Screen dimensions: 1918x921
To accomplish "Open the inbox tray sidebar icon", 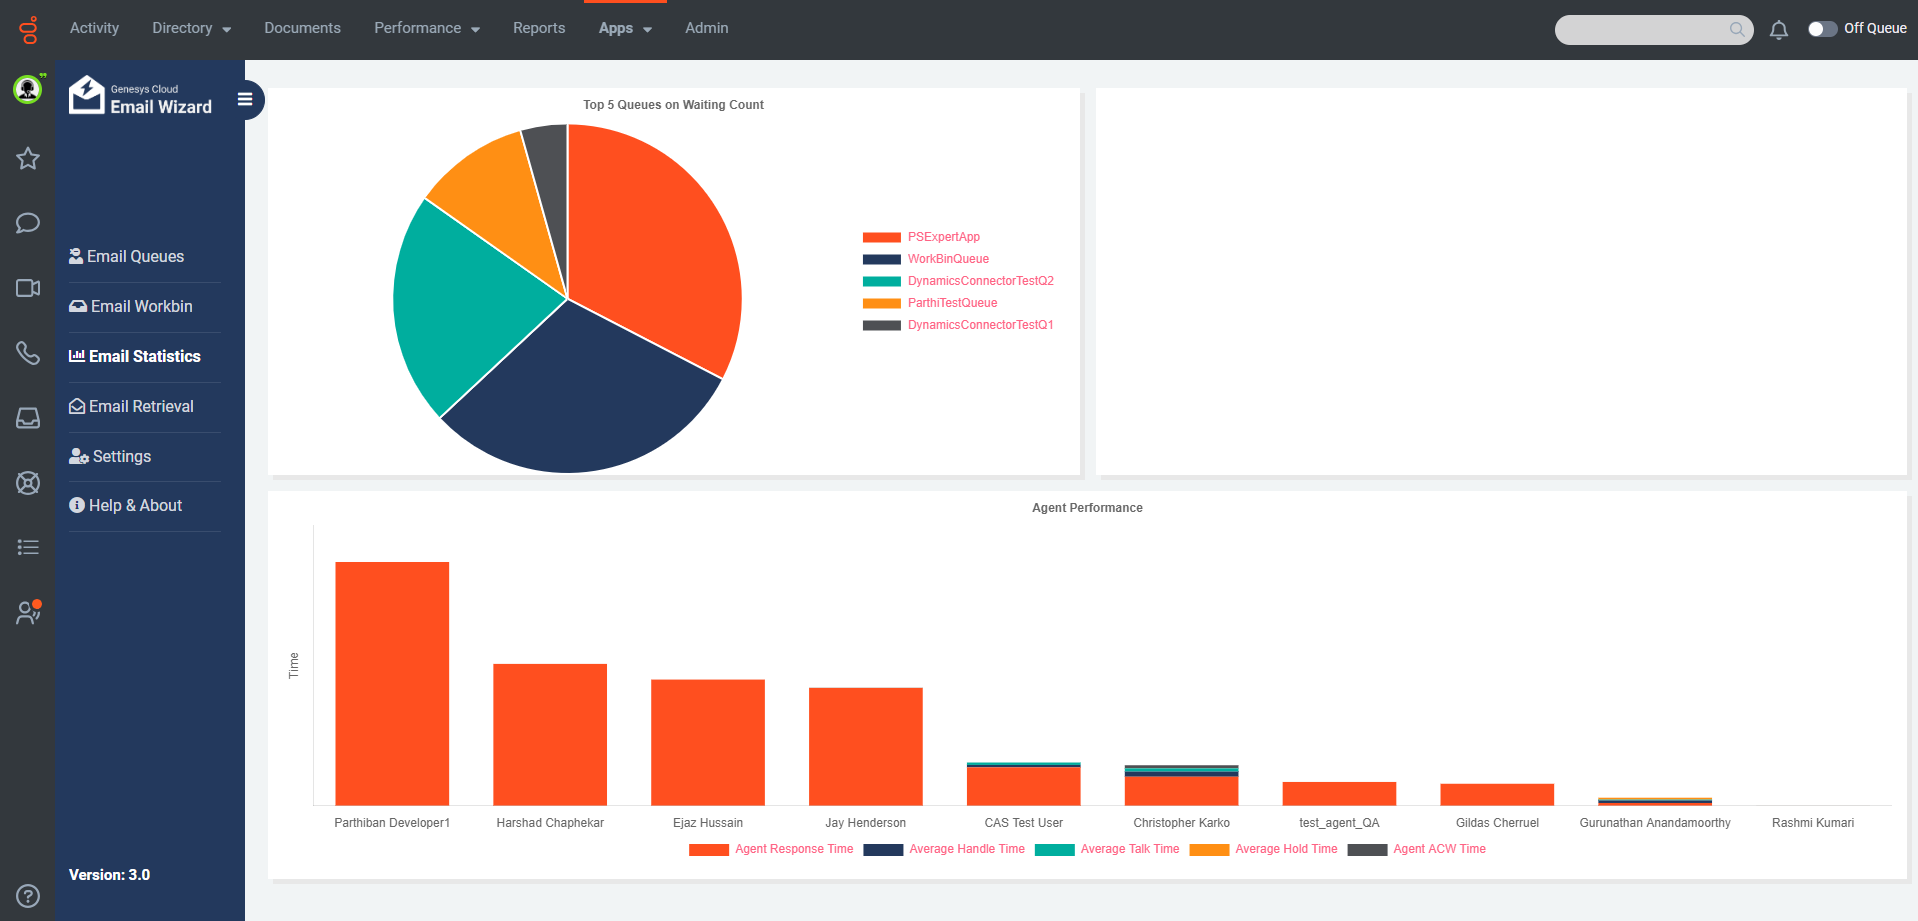I will point(28,418).
